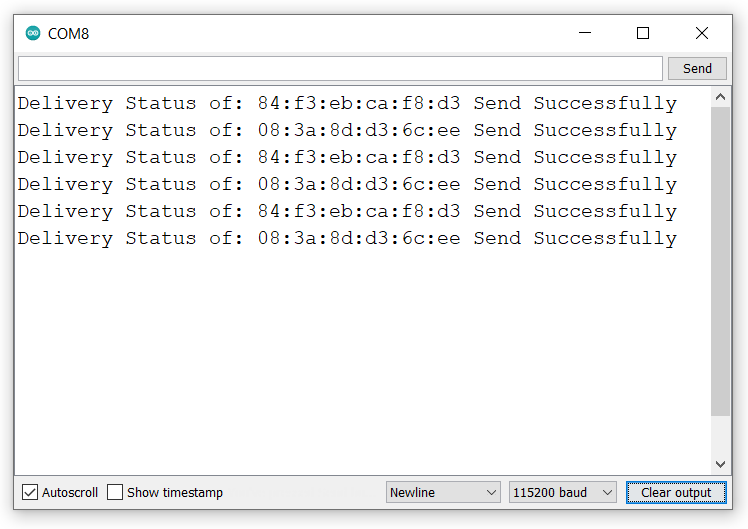Click the scrollbar down arrow

(x=720, y=465)
